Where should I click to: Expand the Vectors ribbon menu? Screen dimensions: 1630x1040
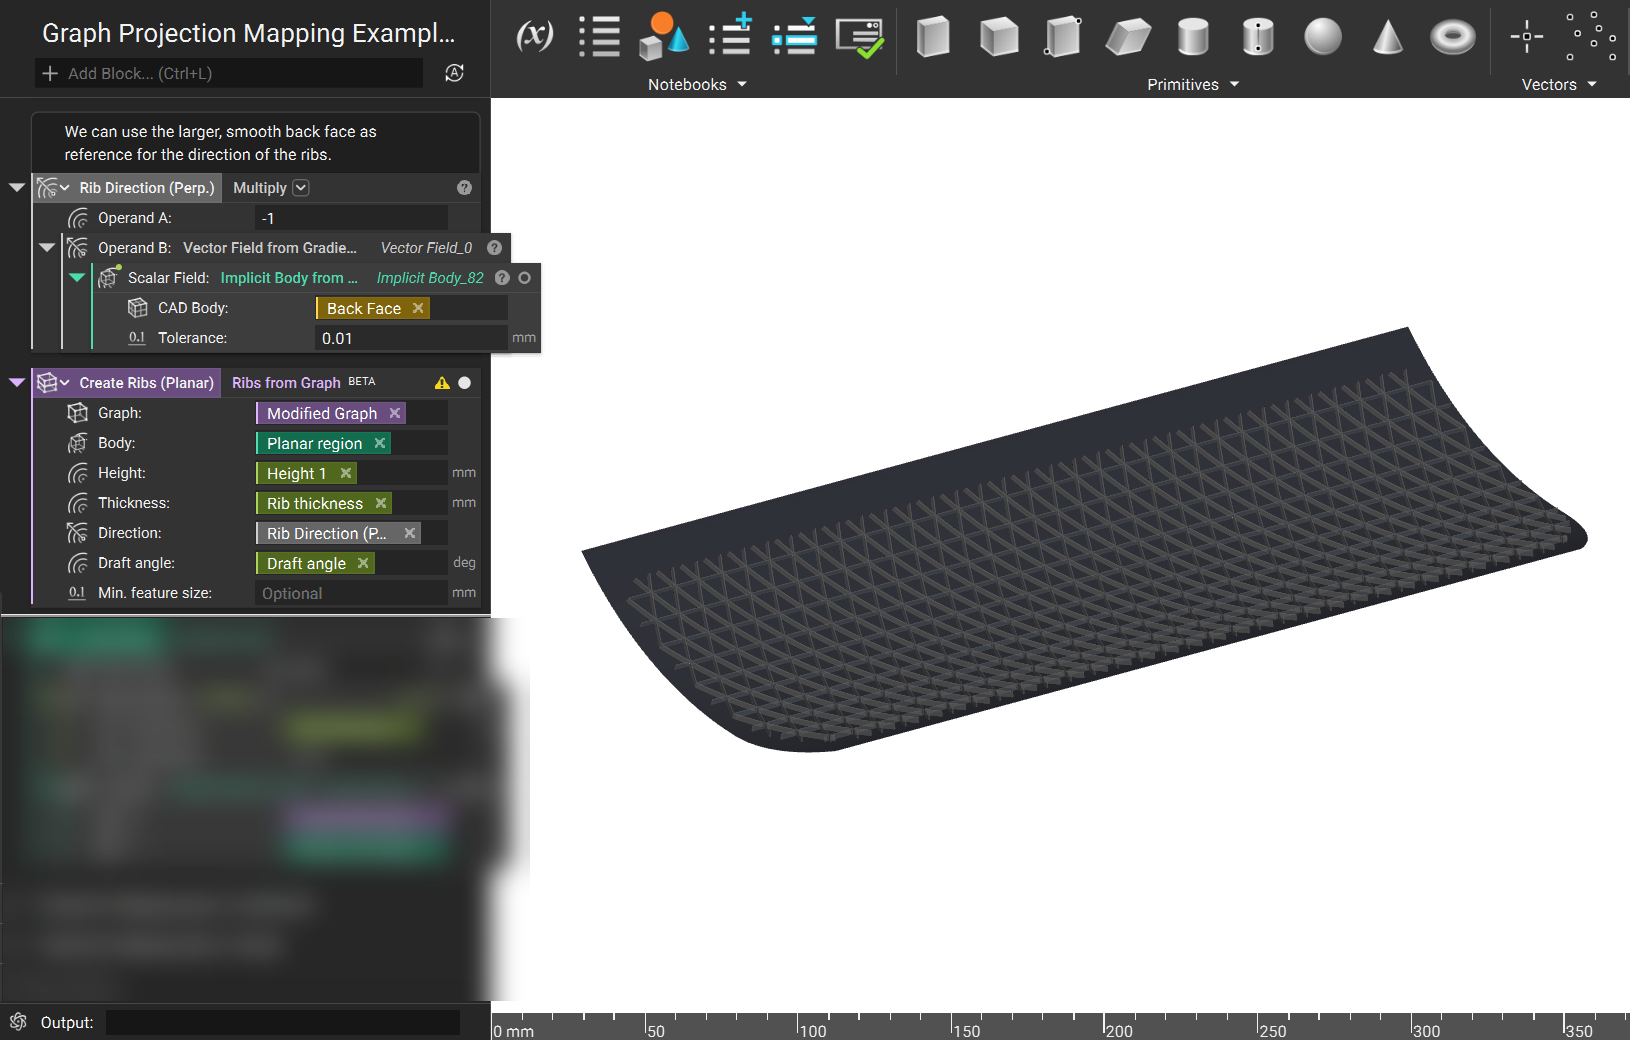(x=1559, y=85)
